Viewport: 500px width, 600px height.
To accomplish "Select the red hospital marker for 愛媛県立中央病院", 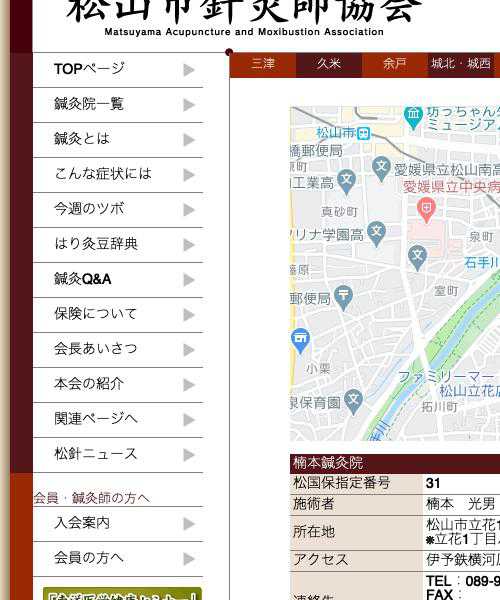I will [426, 209].
